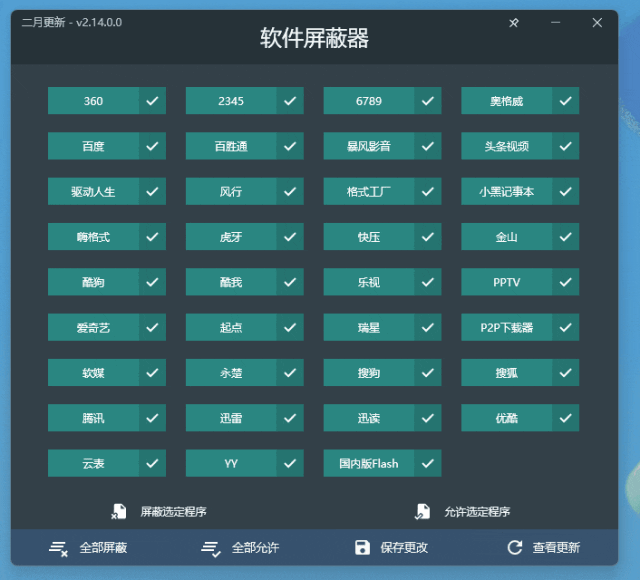
Task: Click the 保存更改 button label
Action: pos(404,548)
